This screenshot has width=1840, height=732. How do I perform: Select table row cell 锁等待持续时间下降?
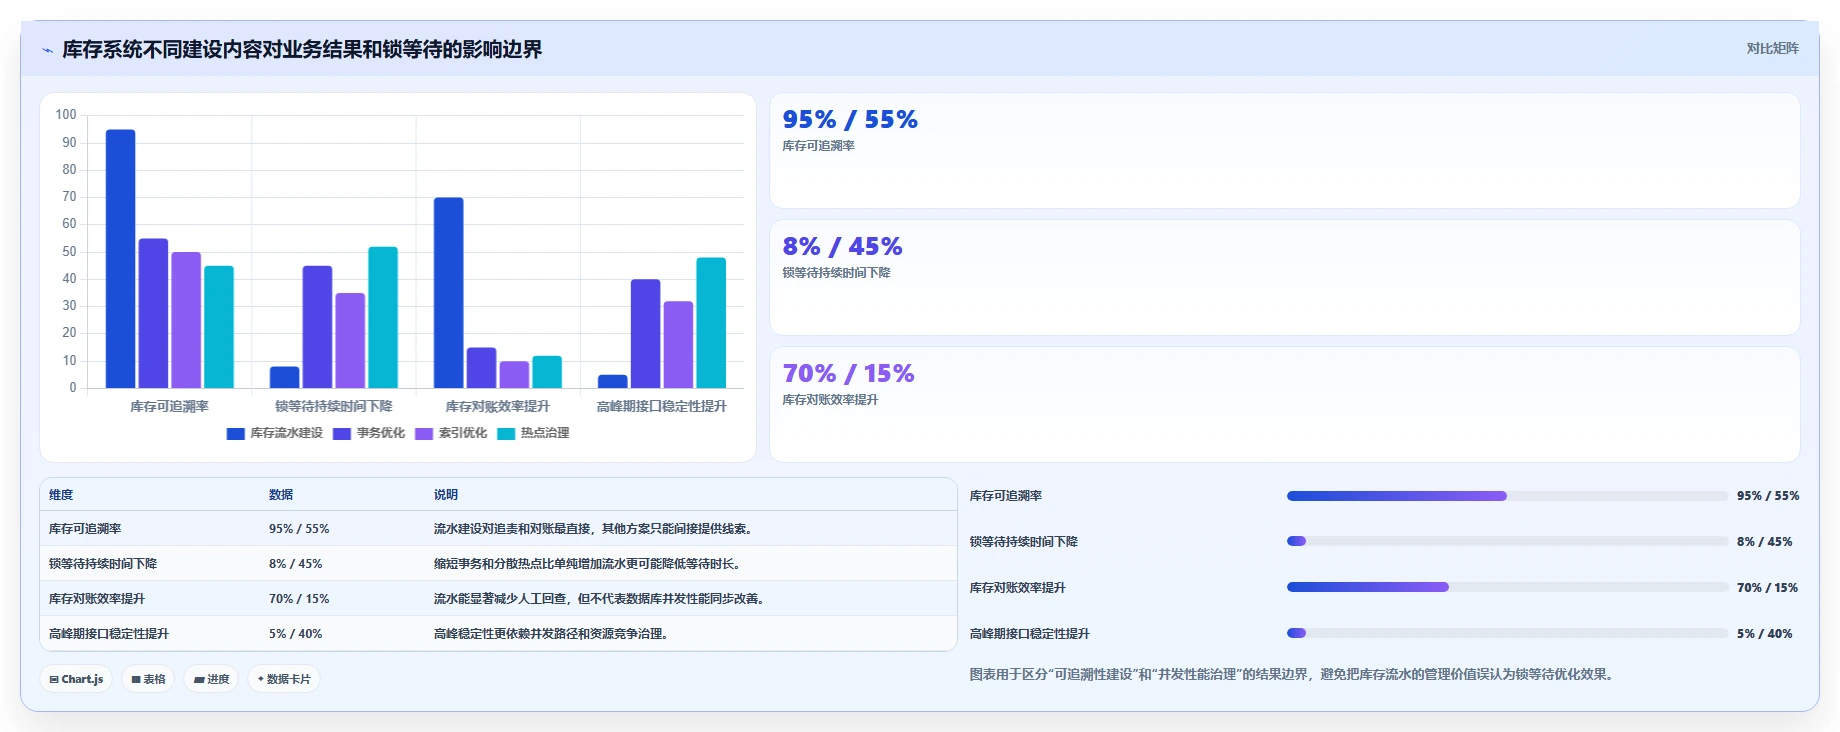[103, 564]
